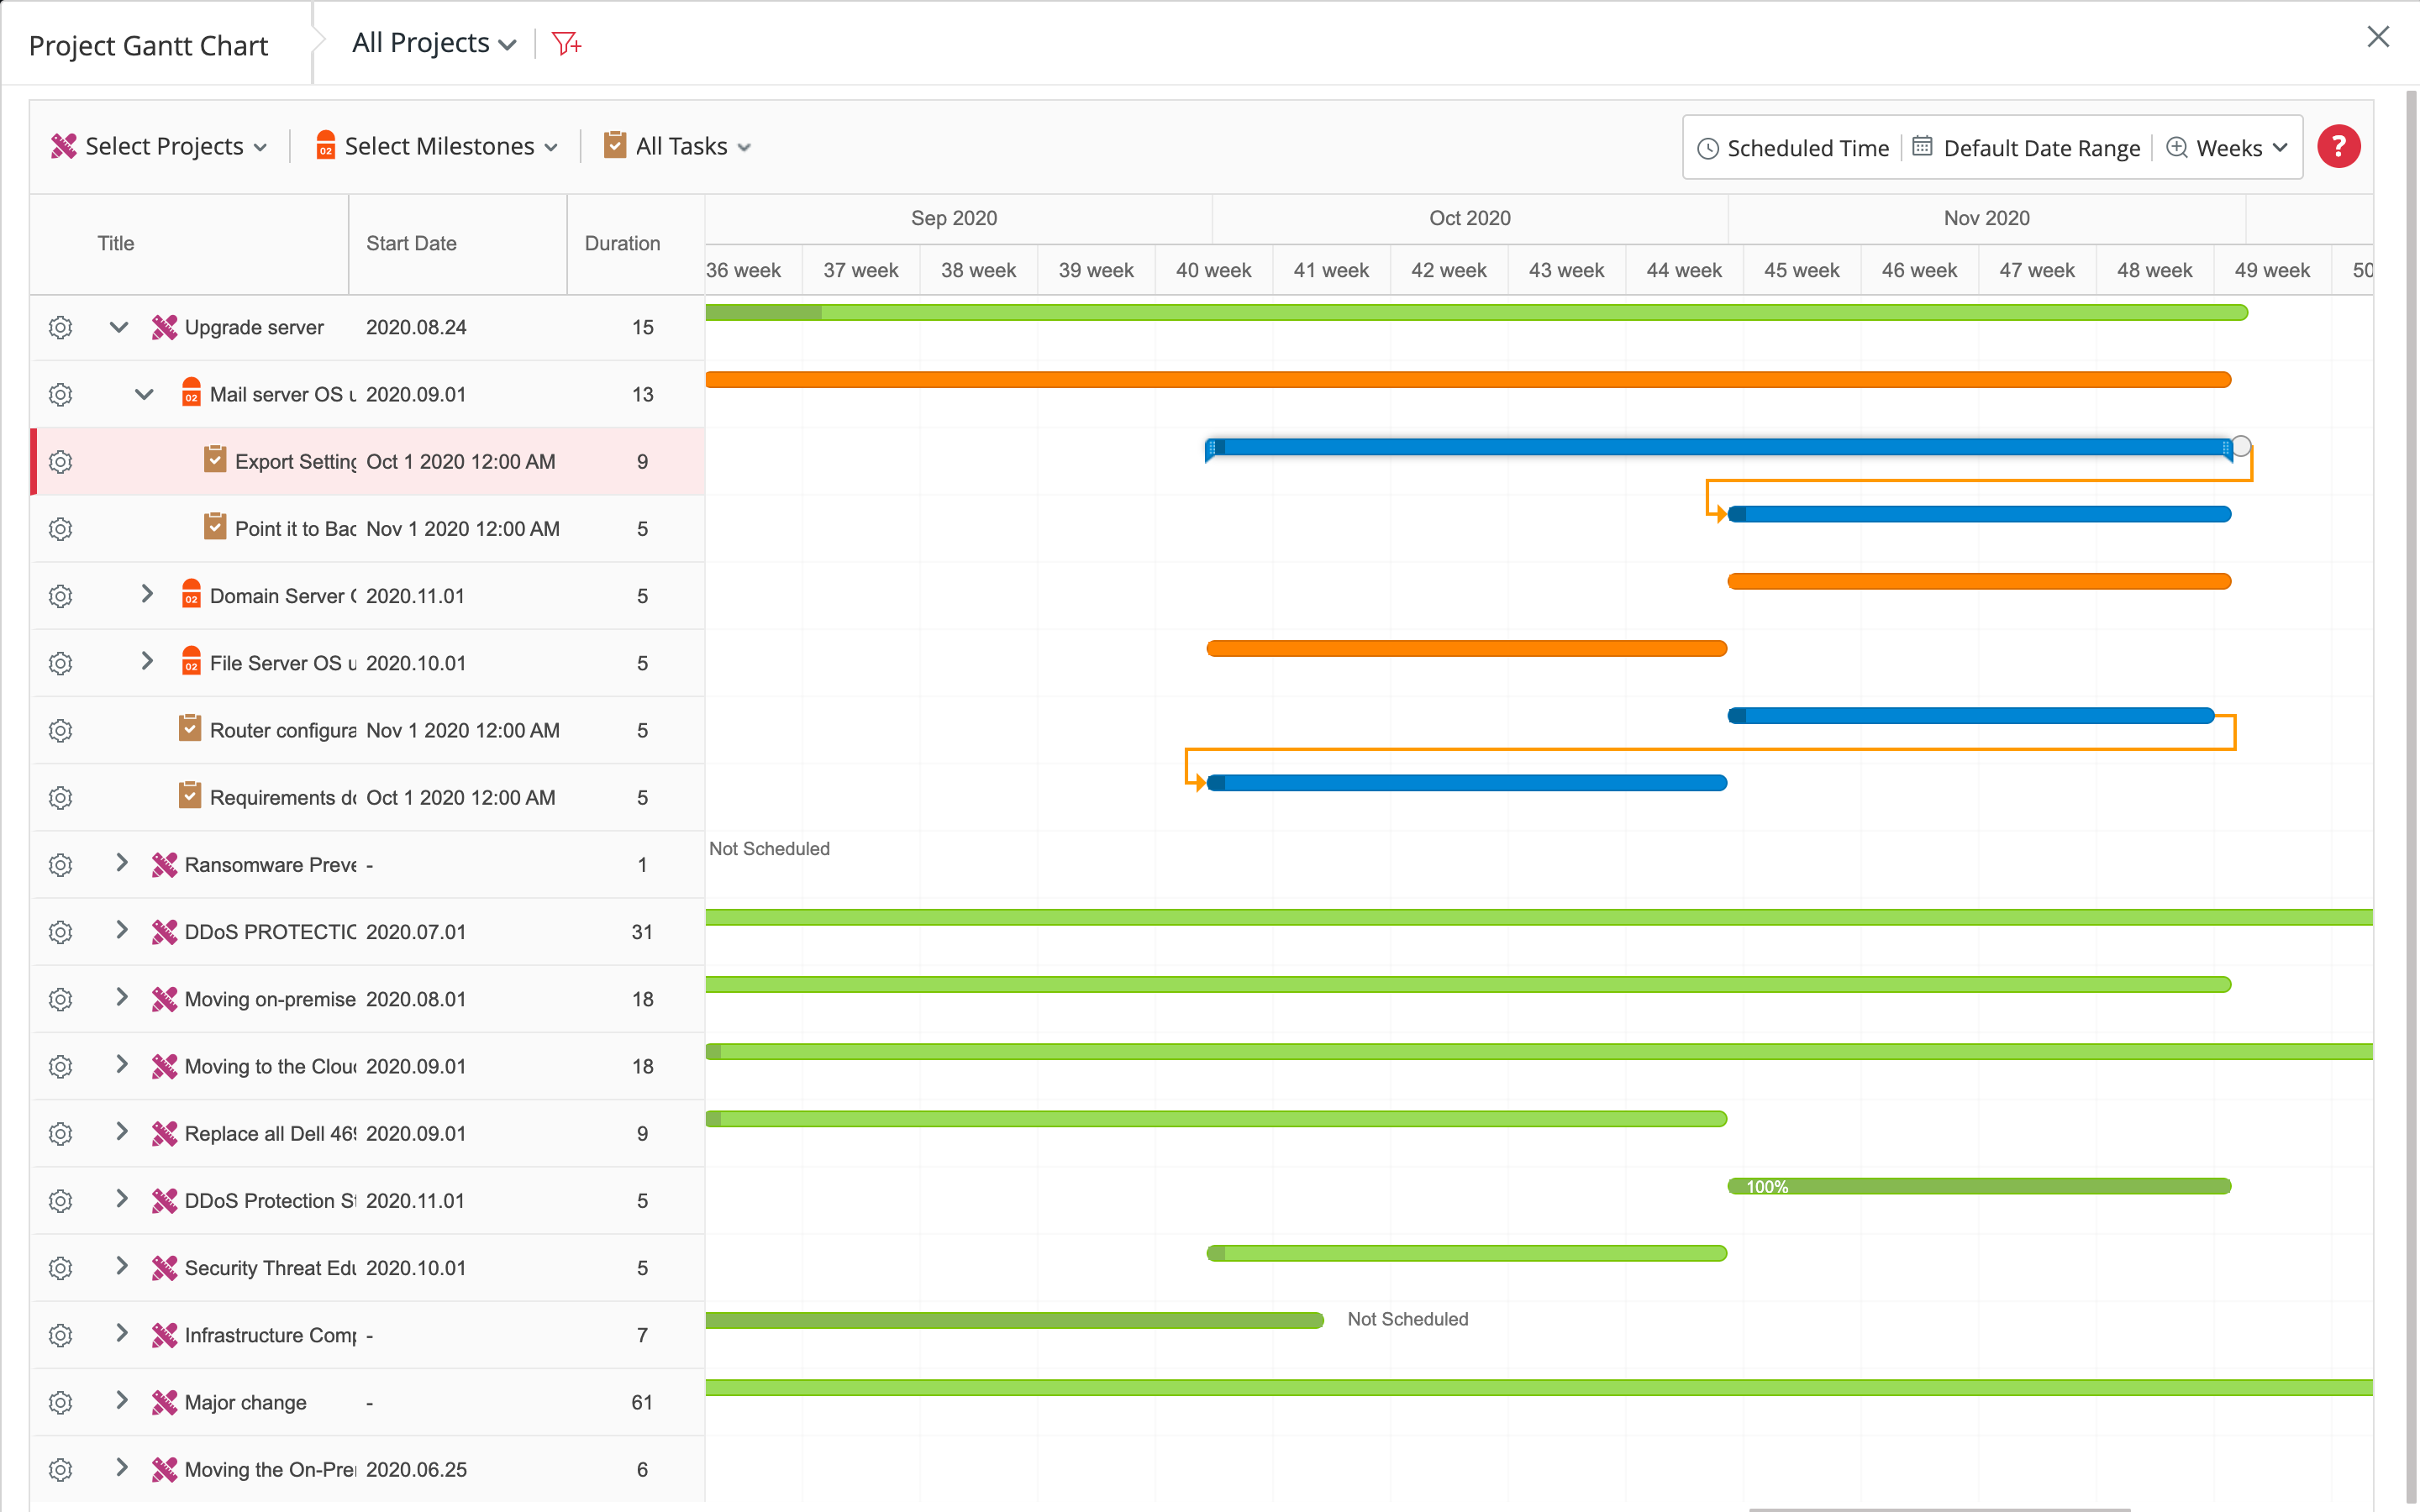Viewport: 2420px width, 1512px height.
Task: Click the red add-filter funnel icon
Action: pos(566,43)
